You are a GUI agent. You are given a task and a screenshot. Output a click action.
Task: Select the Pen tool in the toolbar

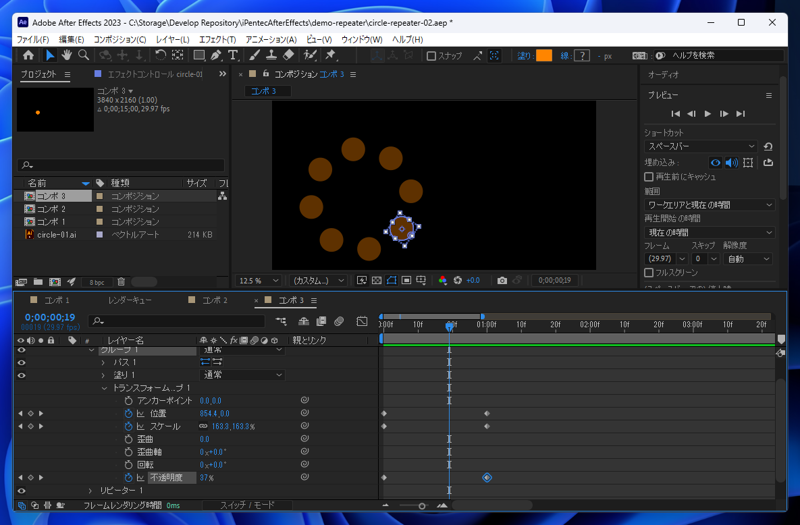[216, 56]
